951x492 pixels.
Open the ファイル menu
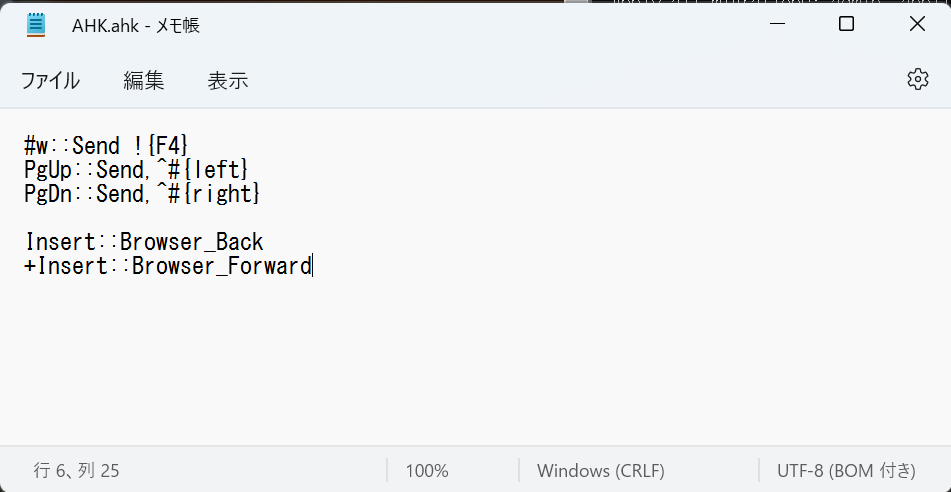pos(50,81)
